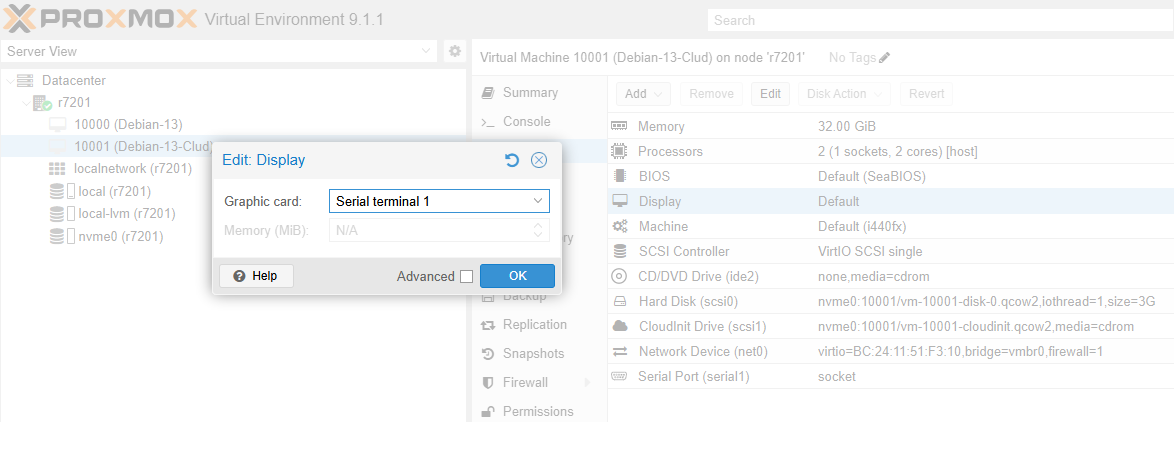
Task: Click the localnetwork grid icon
Action: 57,169
